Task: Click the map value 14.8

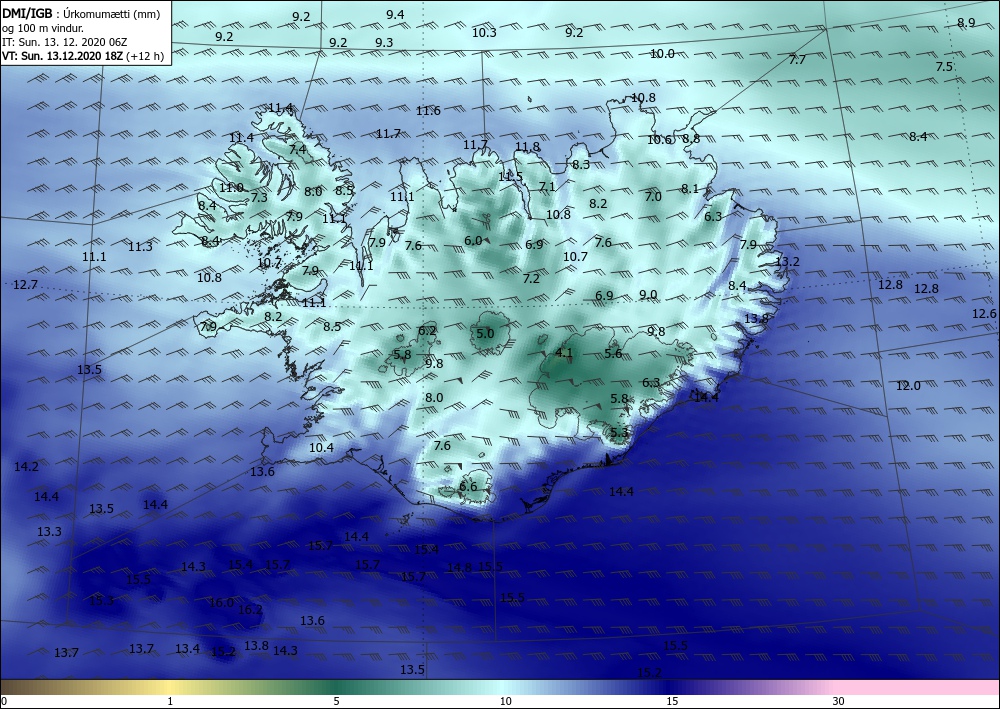Action: (459, 567)
